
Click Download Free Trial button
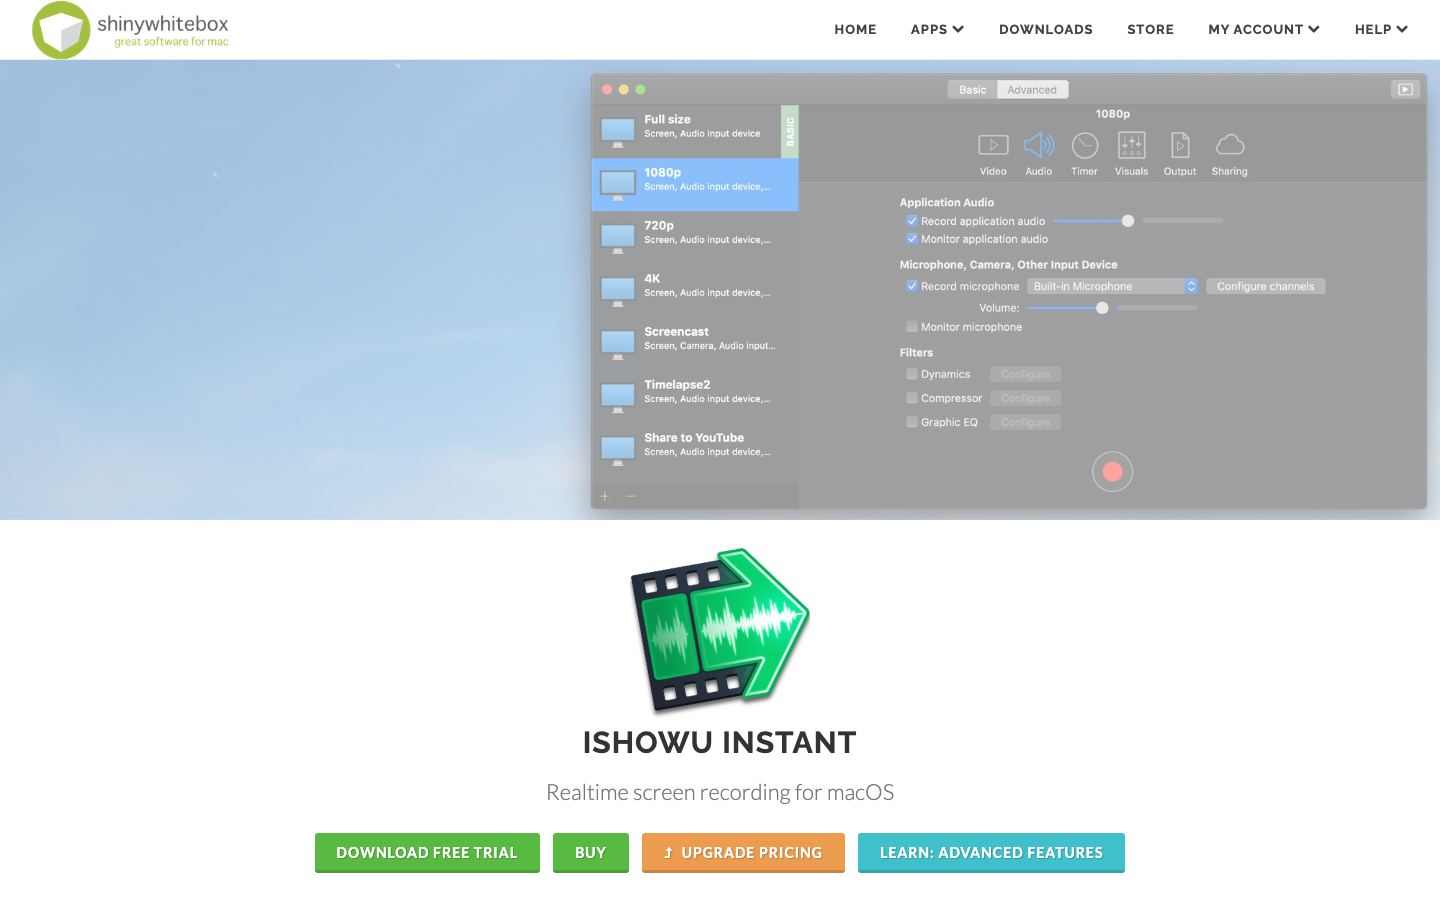[x=427, y=853]
